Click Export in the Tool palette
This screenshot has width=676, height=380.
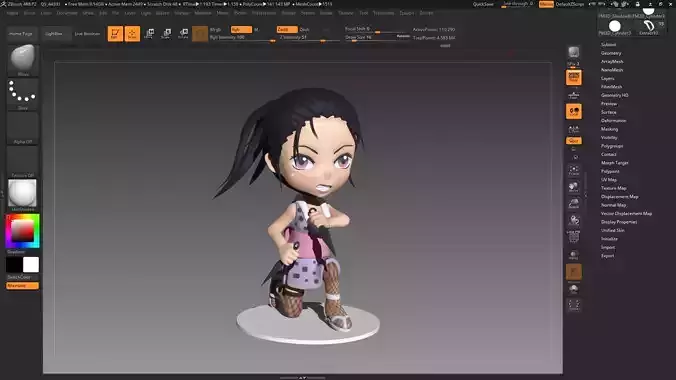607,256
